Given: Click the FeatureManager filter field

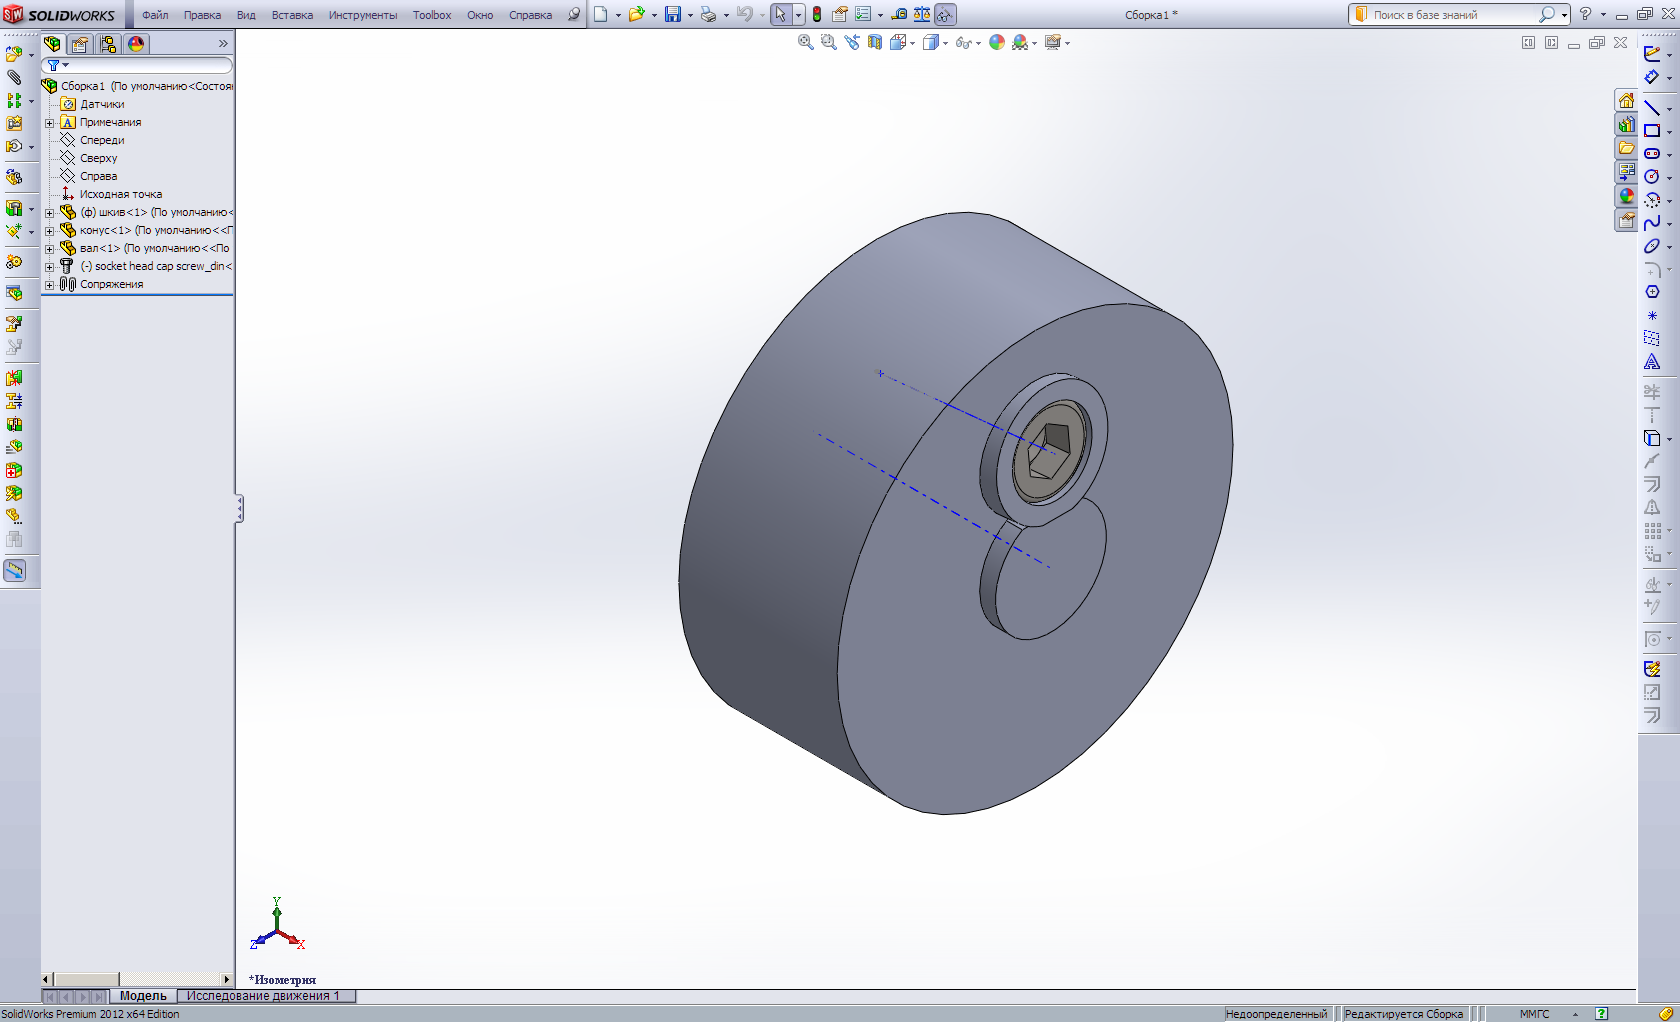Looking at the screenshot, I should [138, 66].
